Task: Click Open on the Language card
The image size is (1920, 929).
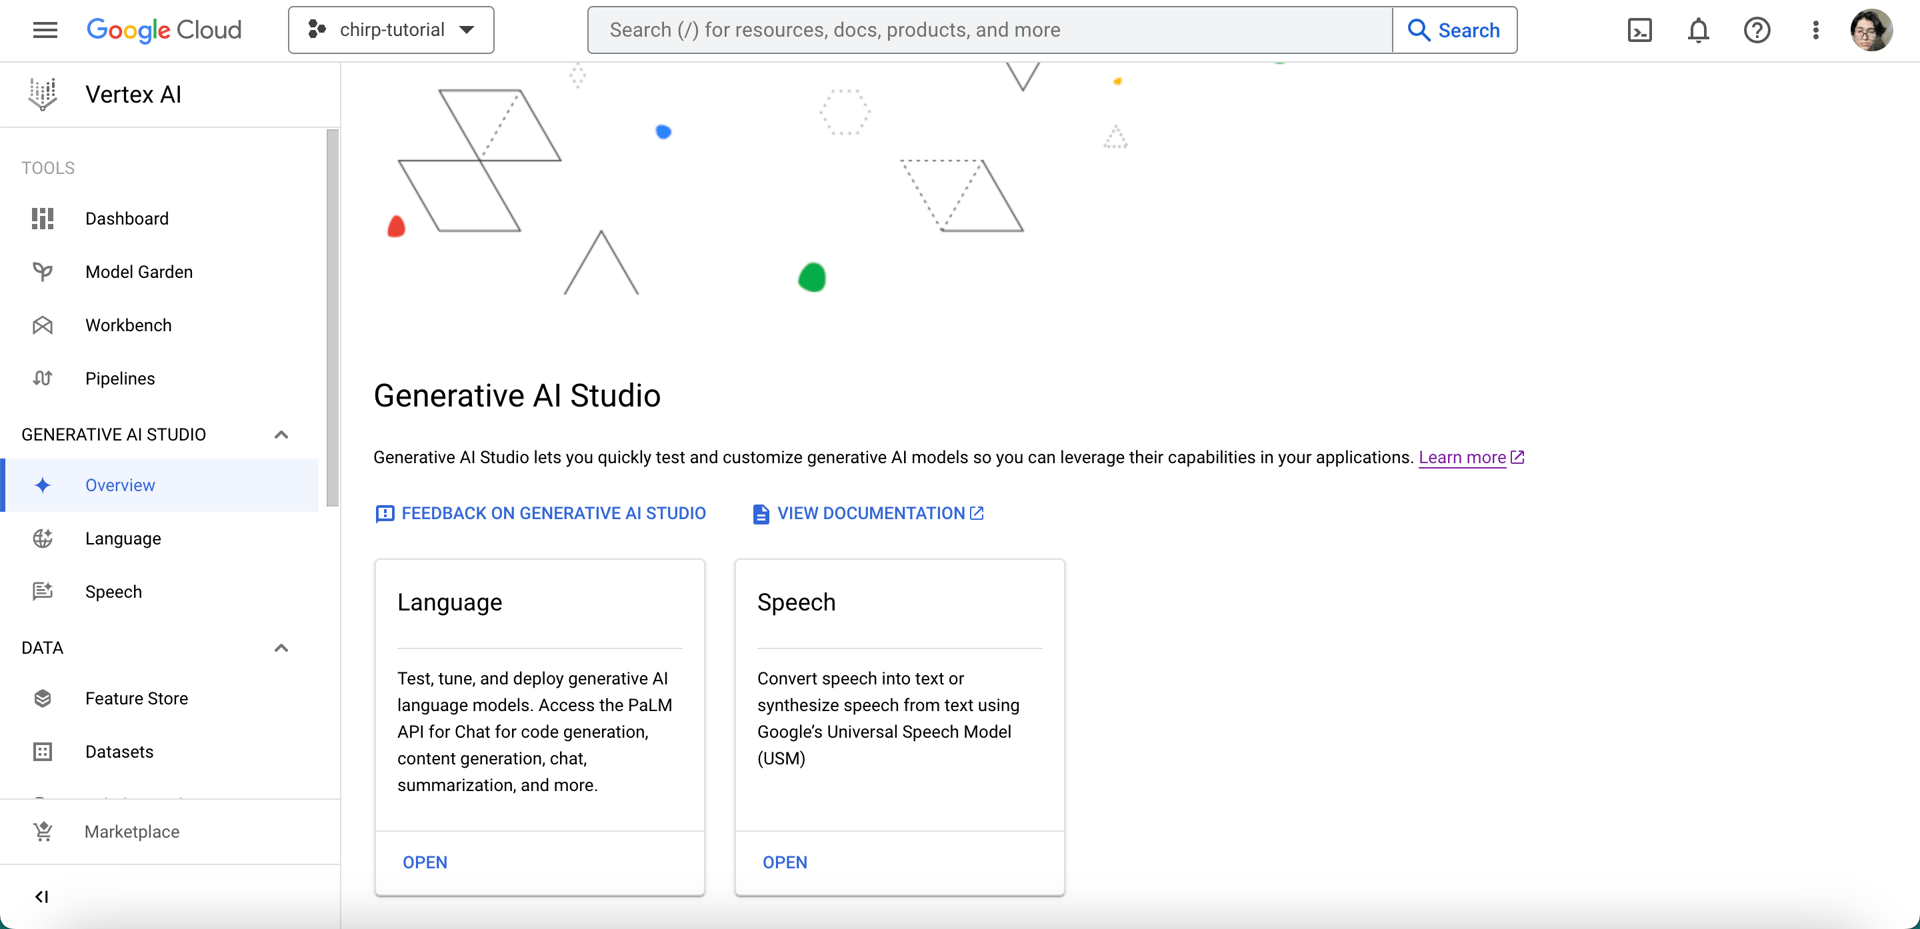Action: pos(425,862)
